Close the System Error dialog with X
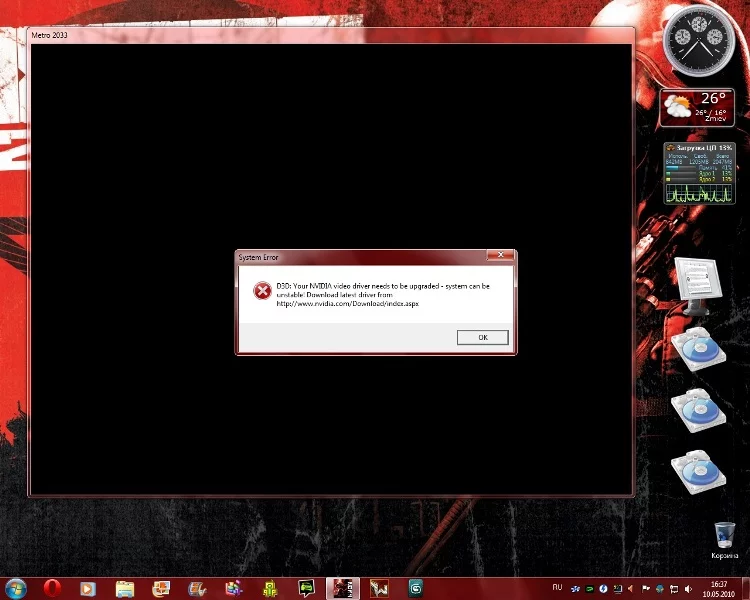The height and width of the screenshot is (600, 750). point(500,255)
